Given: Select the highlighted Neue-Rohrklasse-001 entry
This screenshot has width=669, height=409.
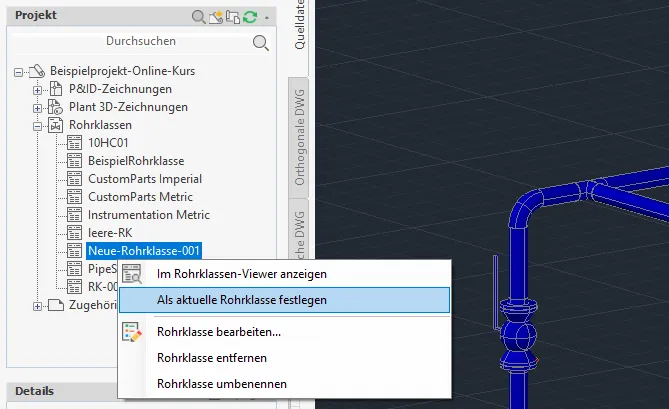Looking at the screenshot, I should (144, 251).
